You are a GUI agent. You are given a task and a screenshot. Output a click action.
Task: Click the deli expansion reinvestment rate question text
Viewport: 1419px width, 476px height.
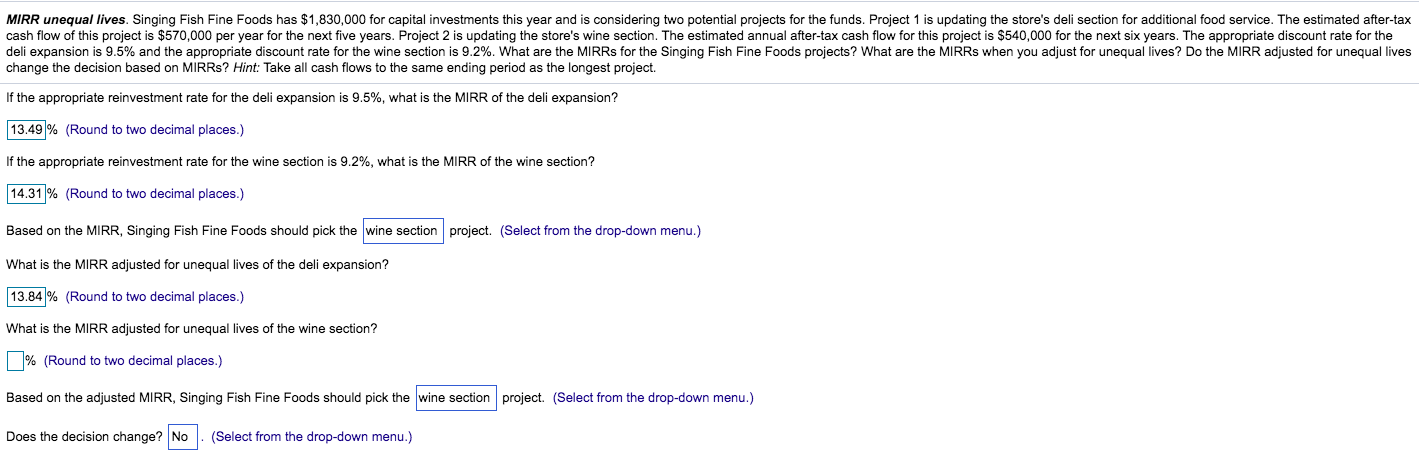(x=311, y=98)
